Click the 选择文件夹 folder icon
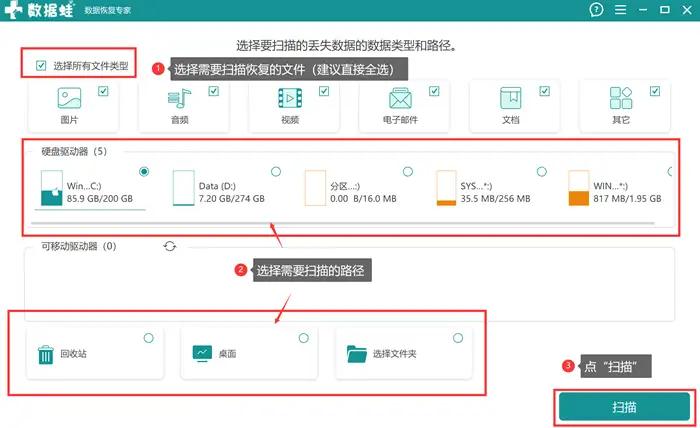The image size is (700, 428). pyautogui.click(x=357, y=354)
